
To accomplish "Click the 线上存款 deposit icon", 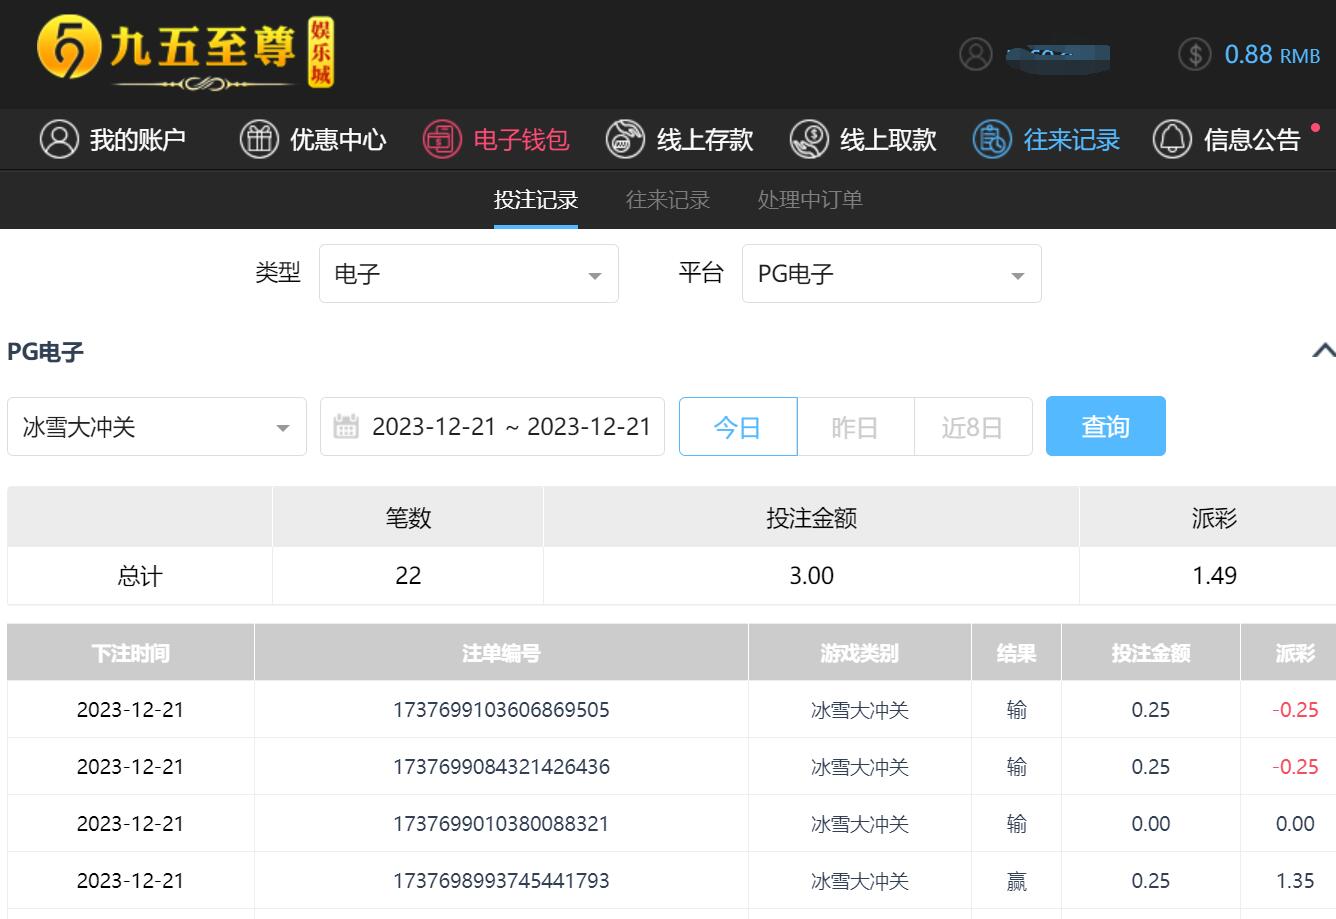I will 625,139.
